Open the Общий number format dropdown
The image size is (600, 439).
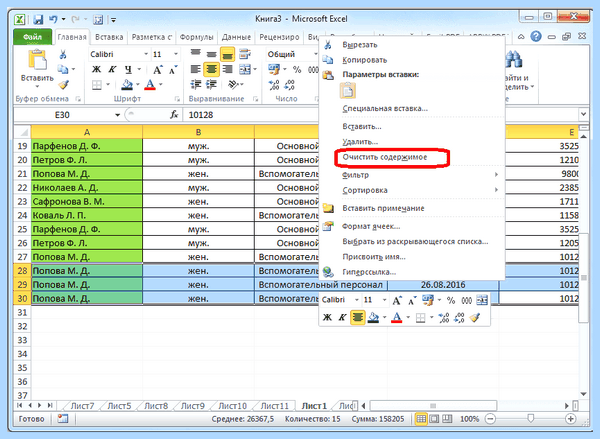coord(316,54)
